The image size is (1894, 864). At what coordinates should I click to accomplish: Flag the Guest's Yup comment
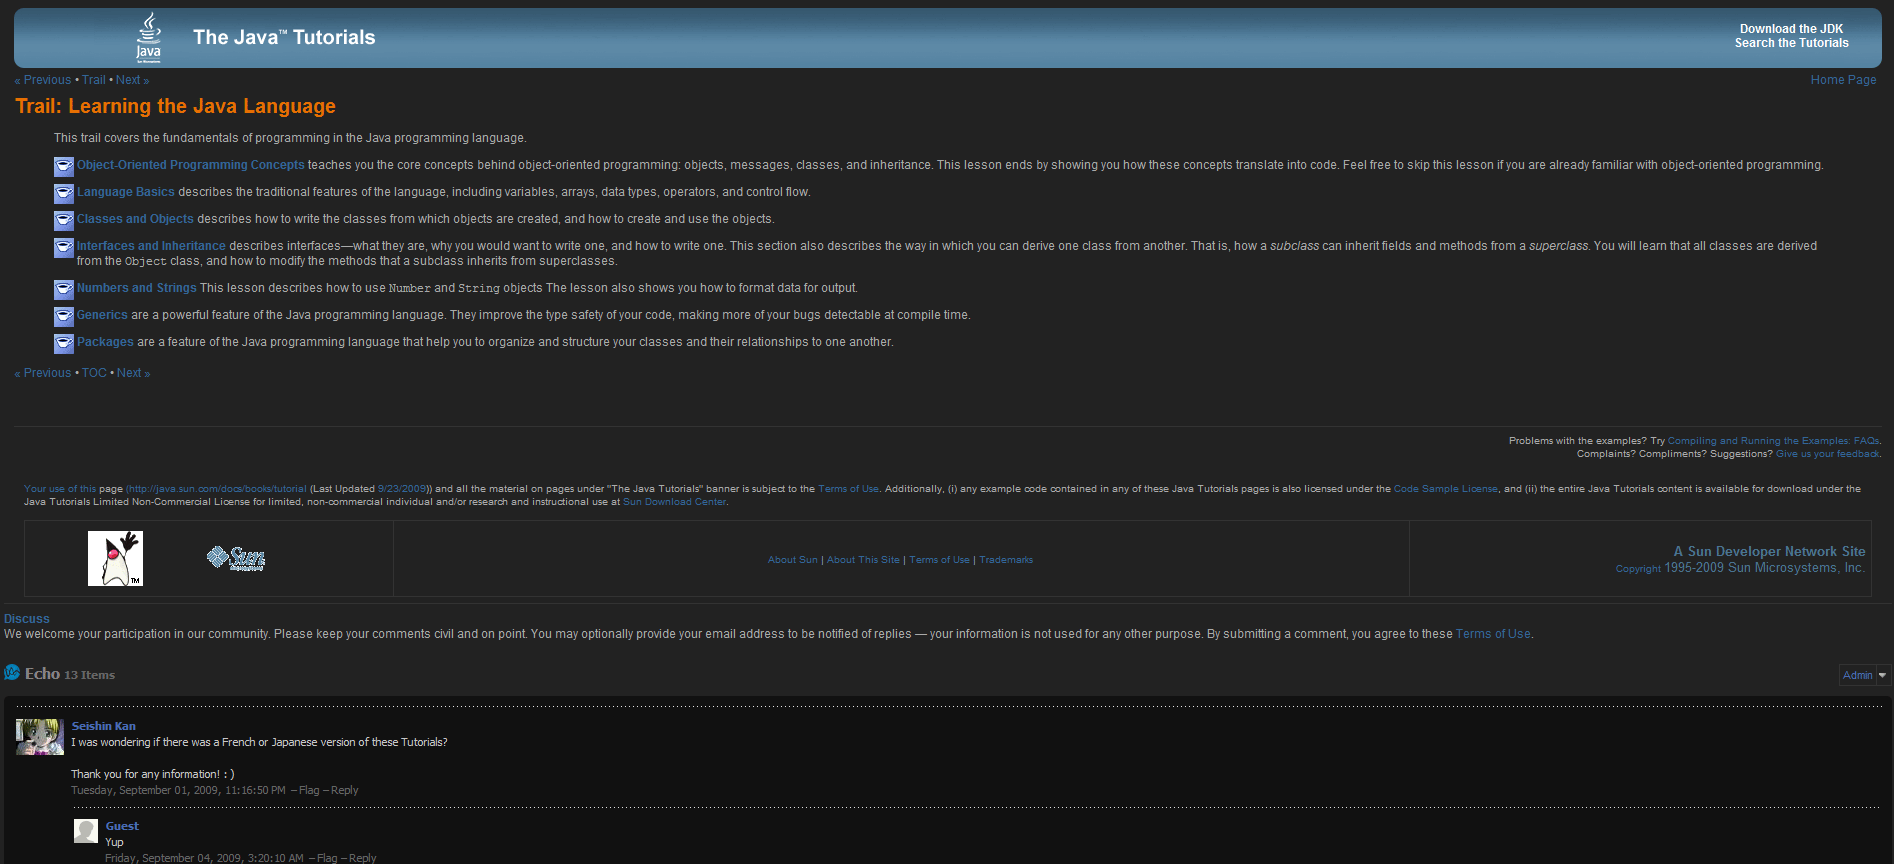tap(327, 858)
